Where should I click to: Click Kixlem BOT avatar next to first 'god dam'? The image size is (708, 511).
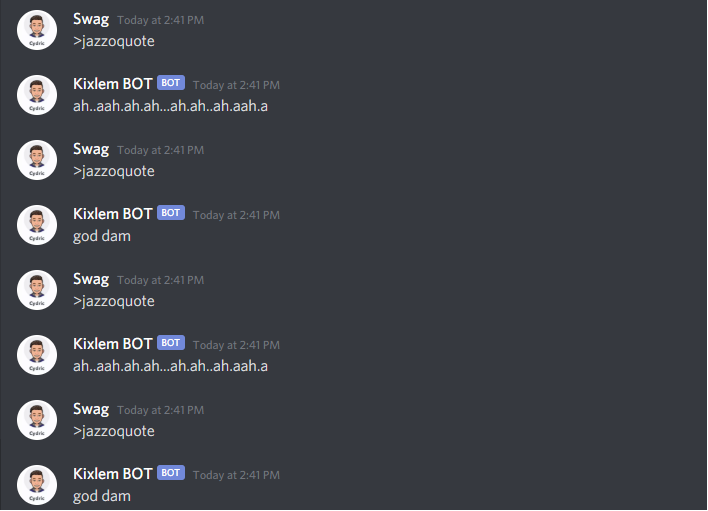[x=37, y=225]
